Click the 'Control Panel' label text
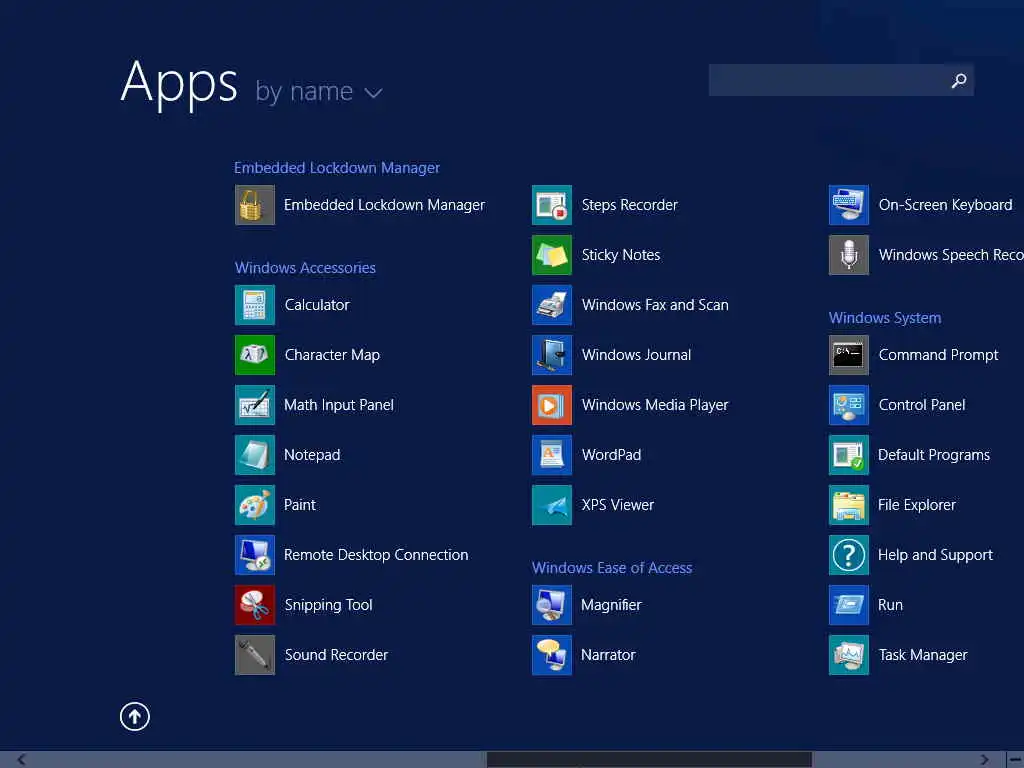 click(x=922, y=405)
